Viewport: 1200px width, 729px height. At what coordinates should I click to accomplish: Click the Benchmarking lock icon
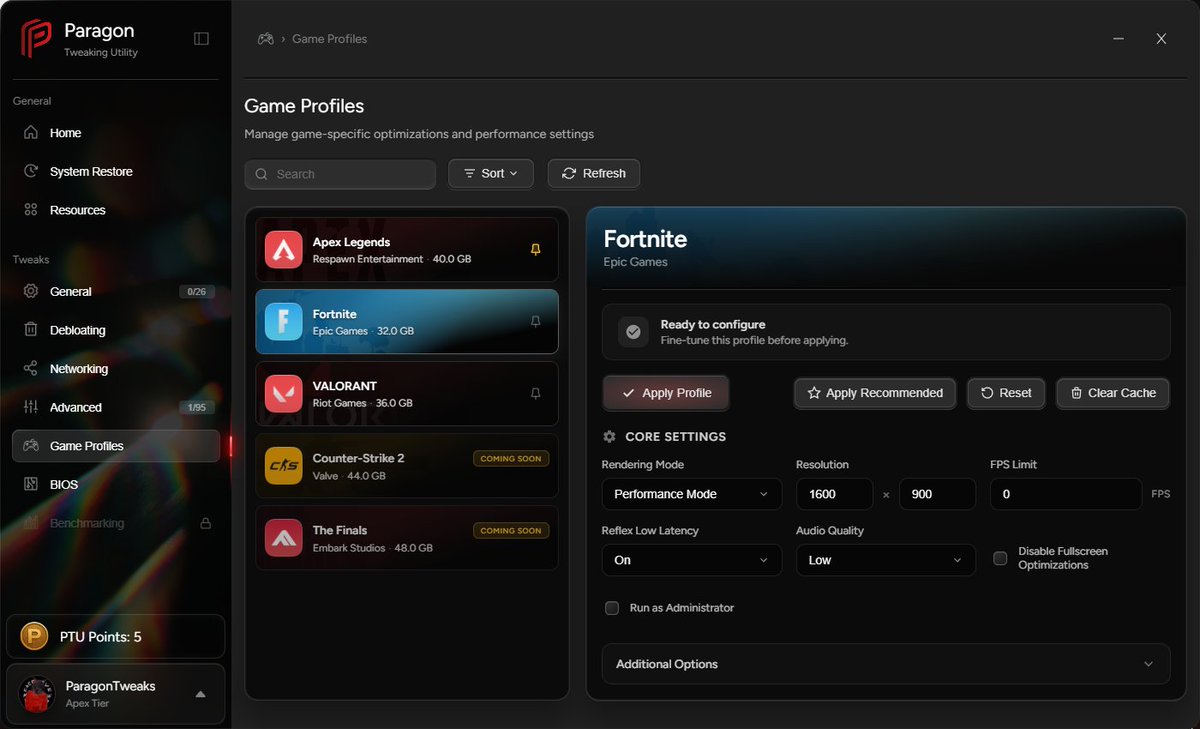tap(206, 523)
